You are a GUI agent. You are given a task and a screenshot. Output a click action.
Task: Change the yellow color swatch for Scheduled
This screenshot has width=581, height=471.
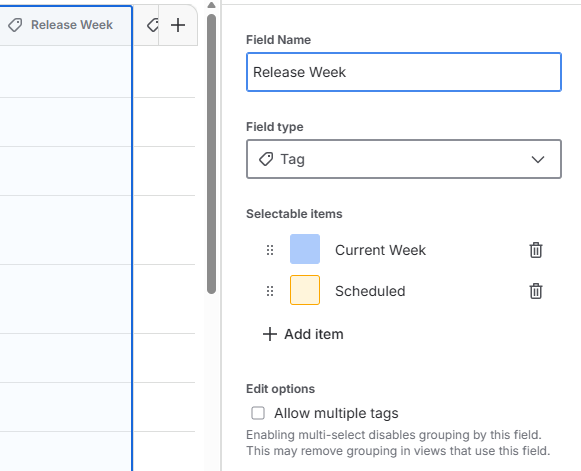[305, 290]
